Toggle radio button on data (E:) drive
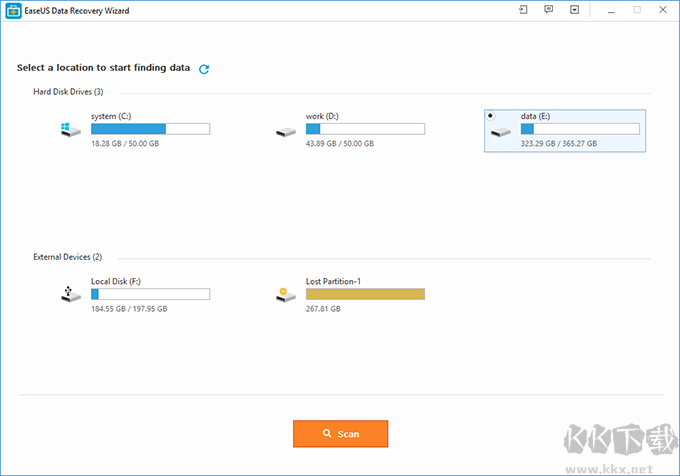This screenshot has height=476, width=680. click(490, 115)
